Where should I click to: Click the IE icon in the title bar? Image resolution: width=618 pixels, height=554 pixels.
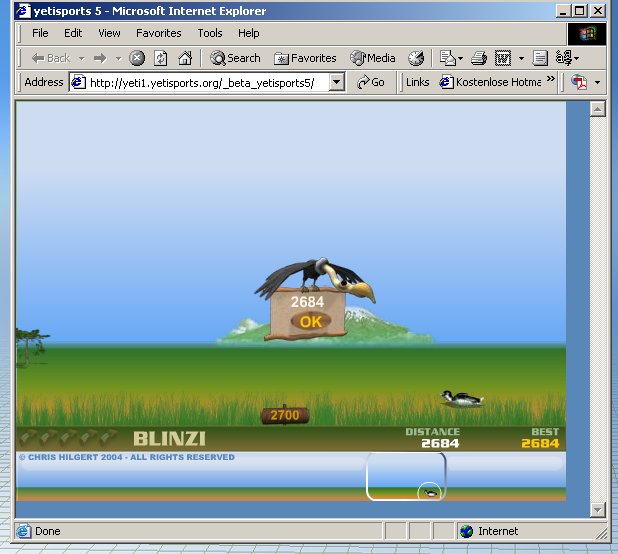(x=23, y=11)
